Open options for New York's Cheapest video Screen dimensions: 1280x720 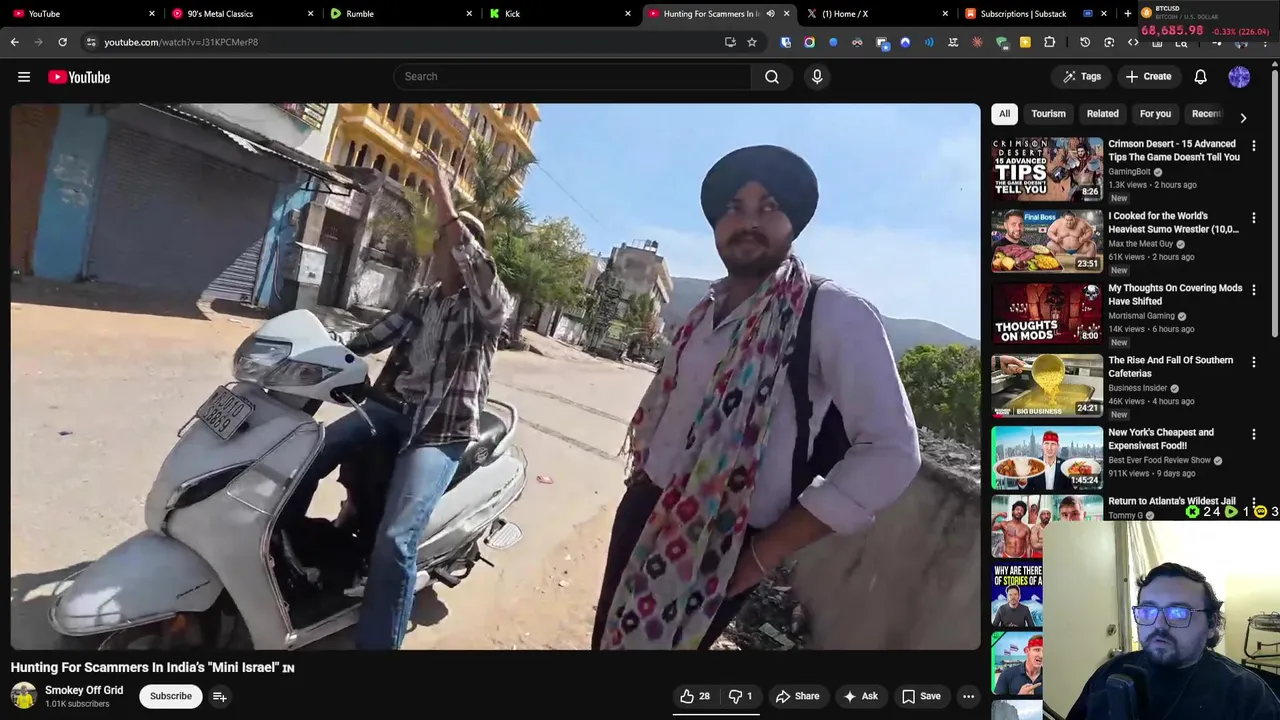pyautogui.click(x=1254, y=434)
